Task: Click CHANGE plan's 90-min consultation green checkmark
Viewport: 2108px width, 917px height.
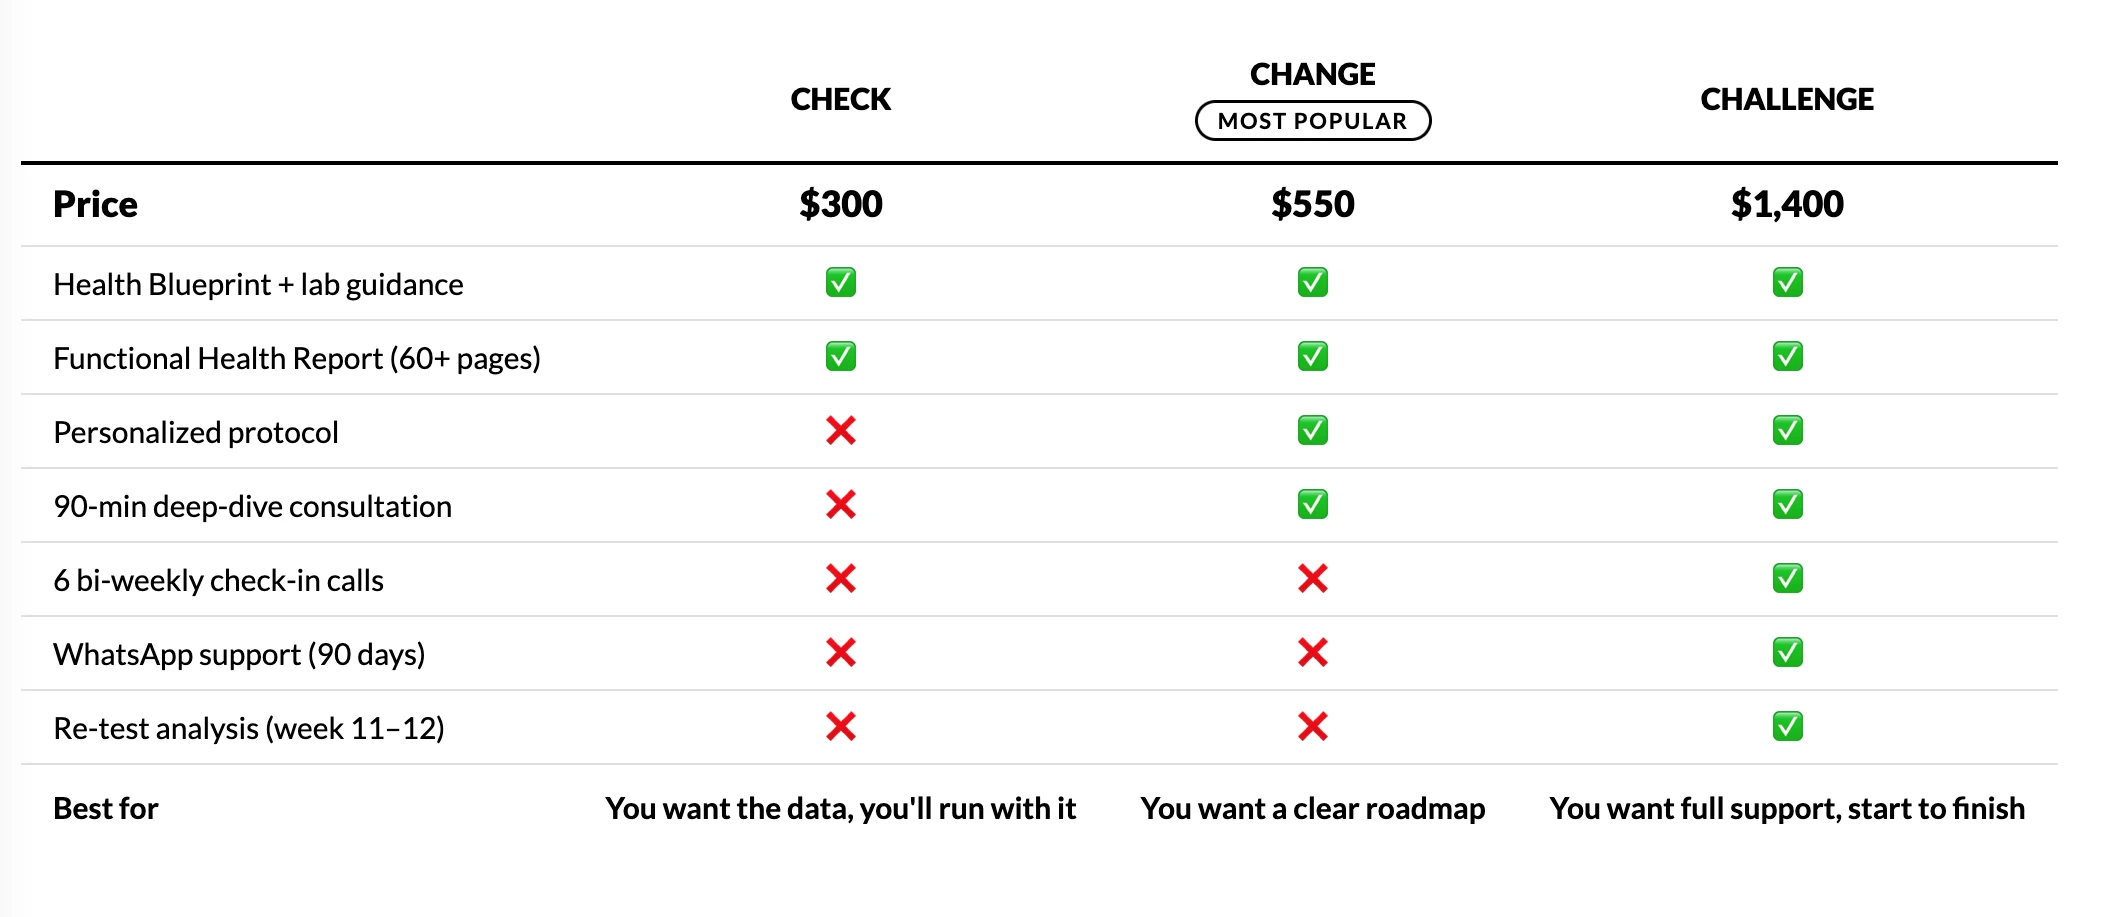Action: pyautogui.click(x=1313, y=505)
